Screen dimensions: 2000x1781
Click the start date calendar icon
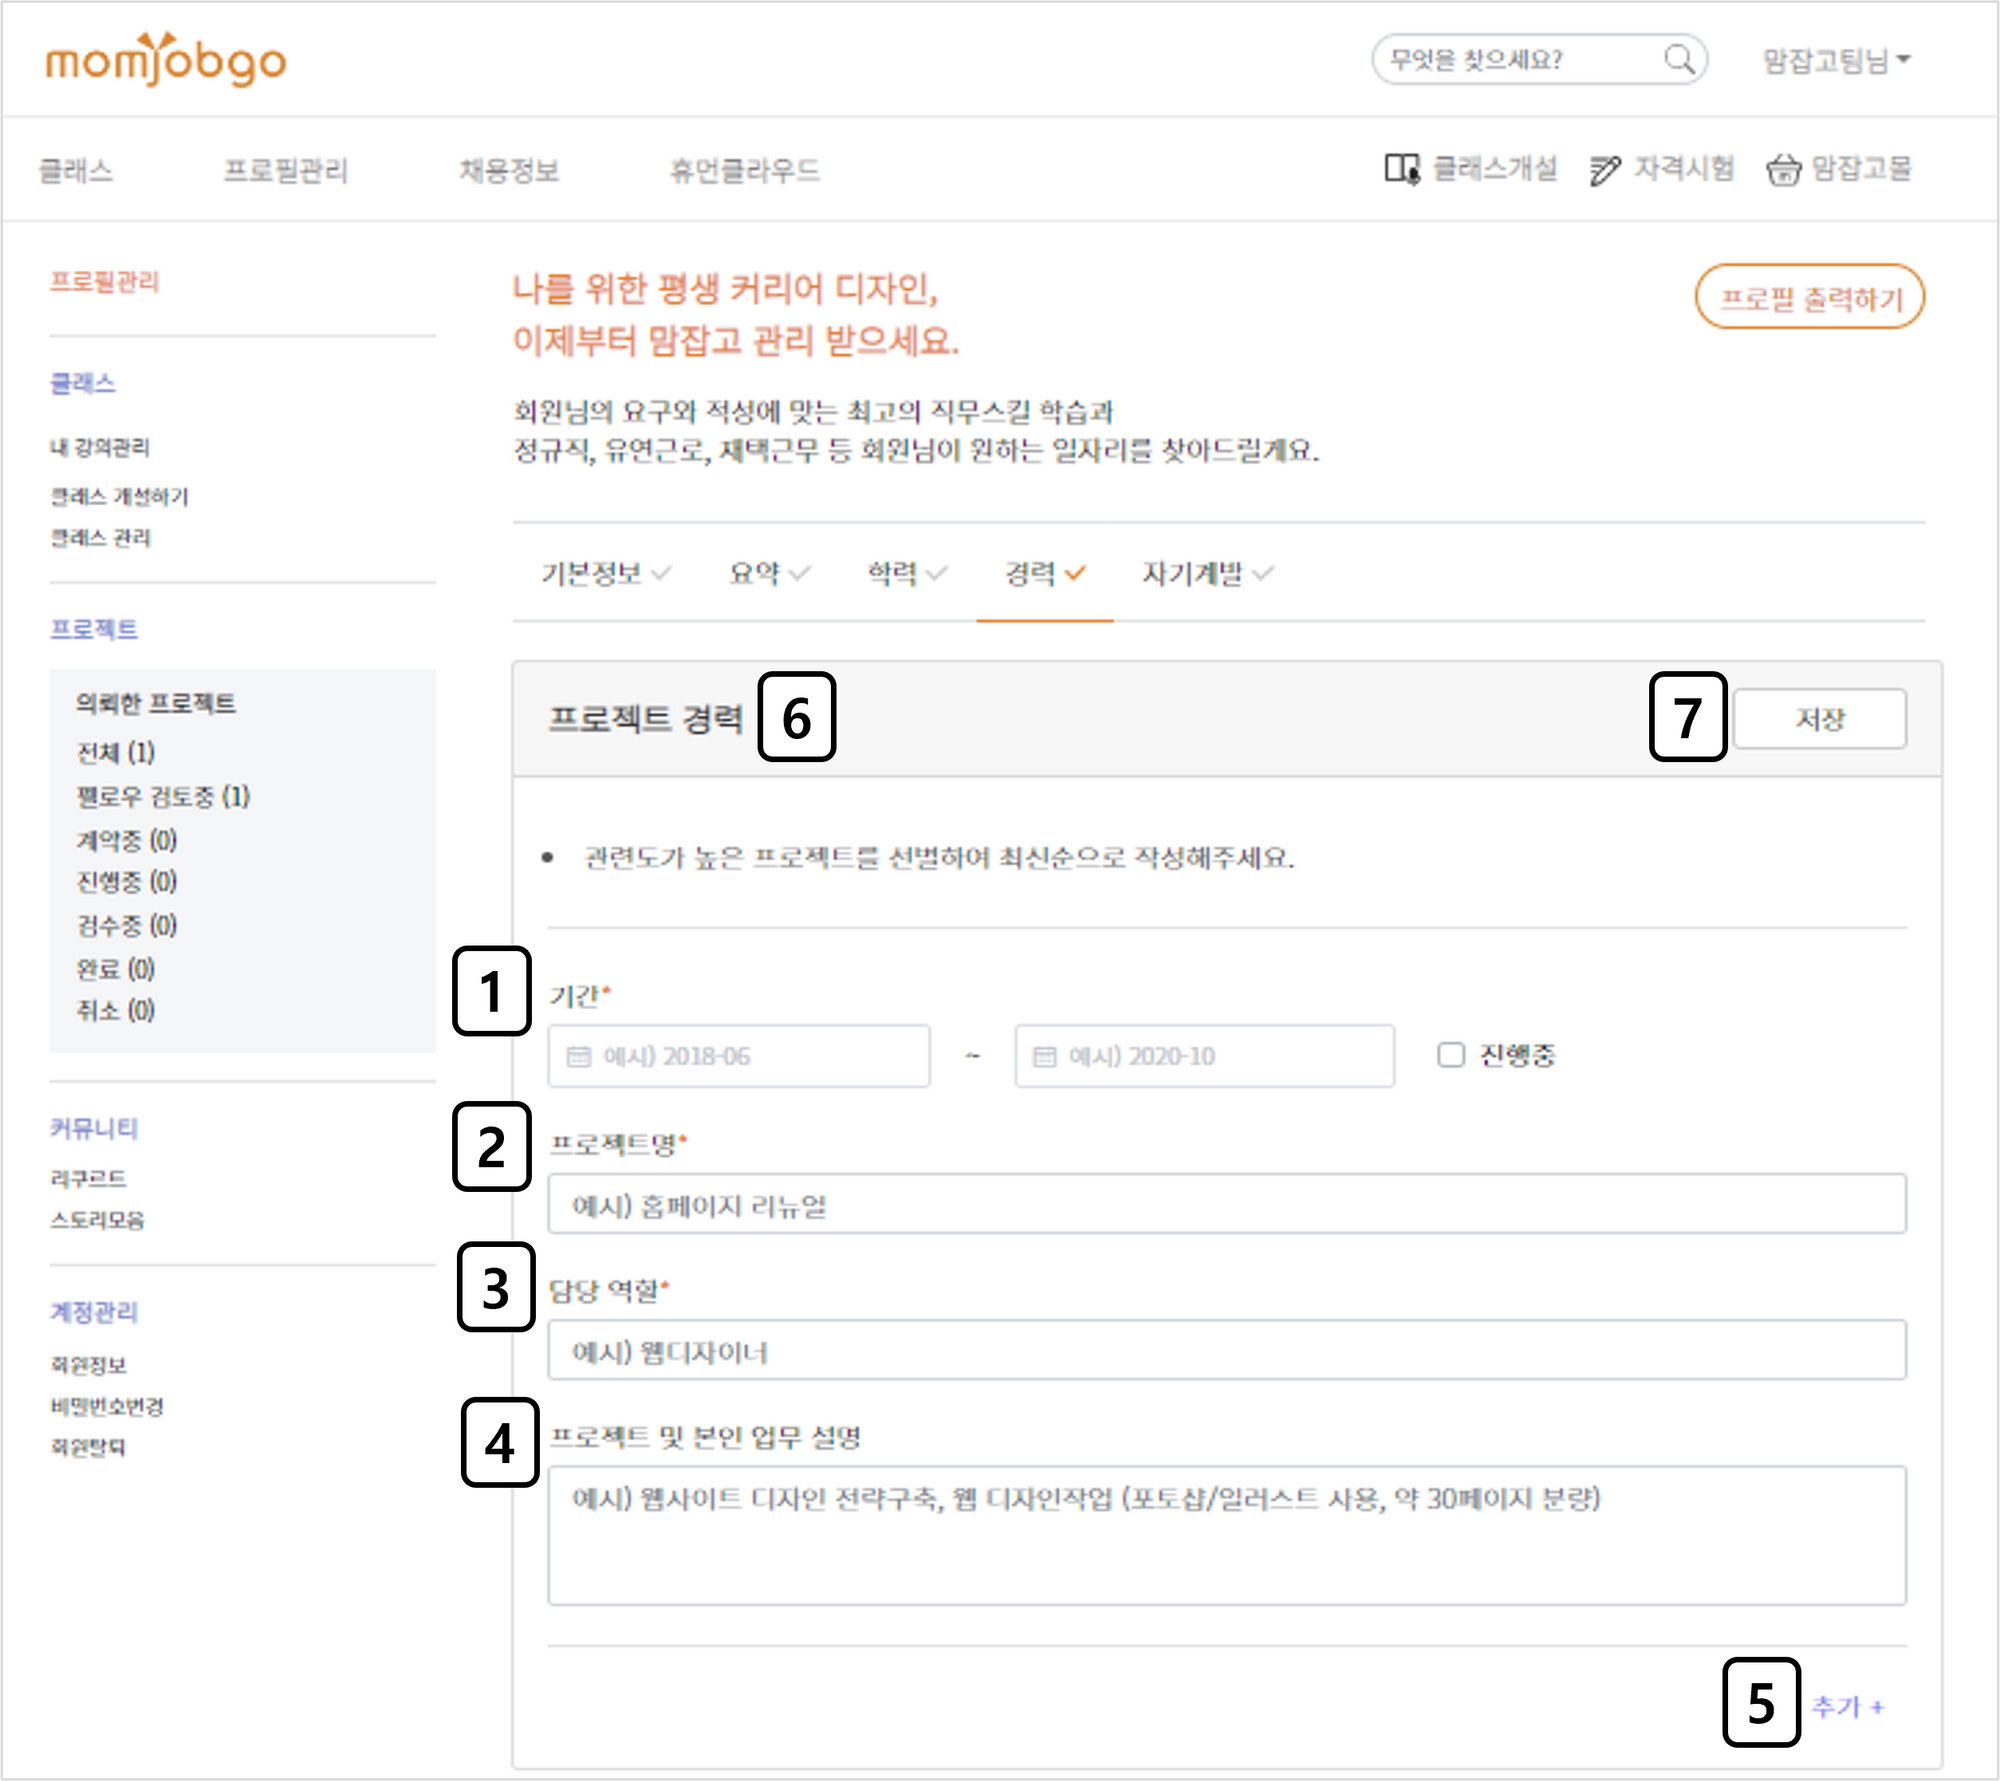tap(579, 1057)
